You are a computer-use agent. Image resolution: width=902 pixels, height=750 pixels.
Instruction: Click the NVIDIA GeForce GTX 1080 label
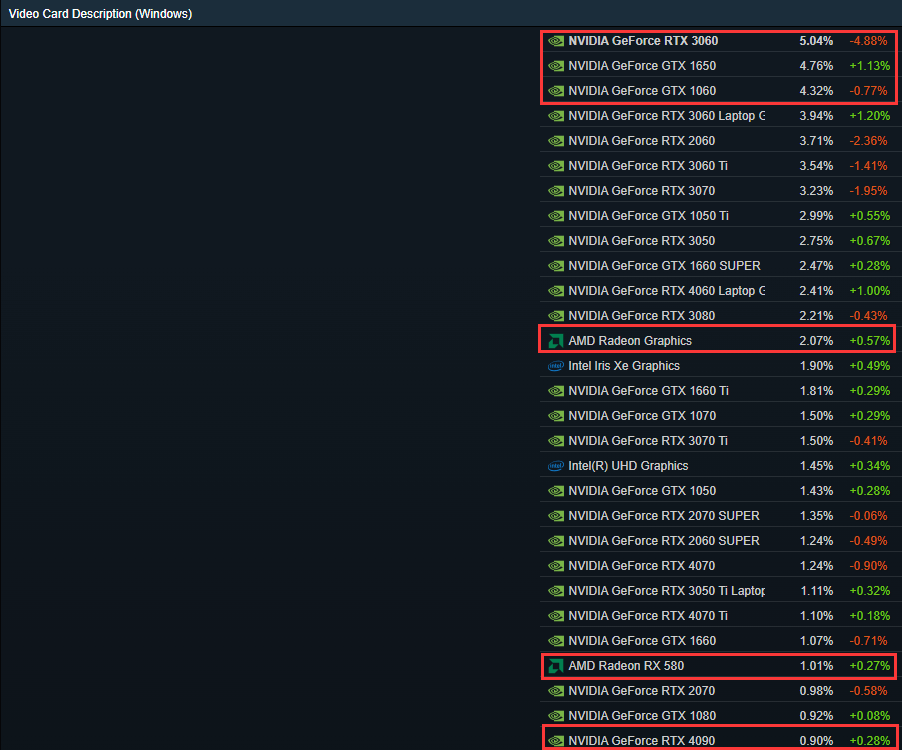(641, 716)
